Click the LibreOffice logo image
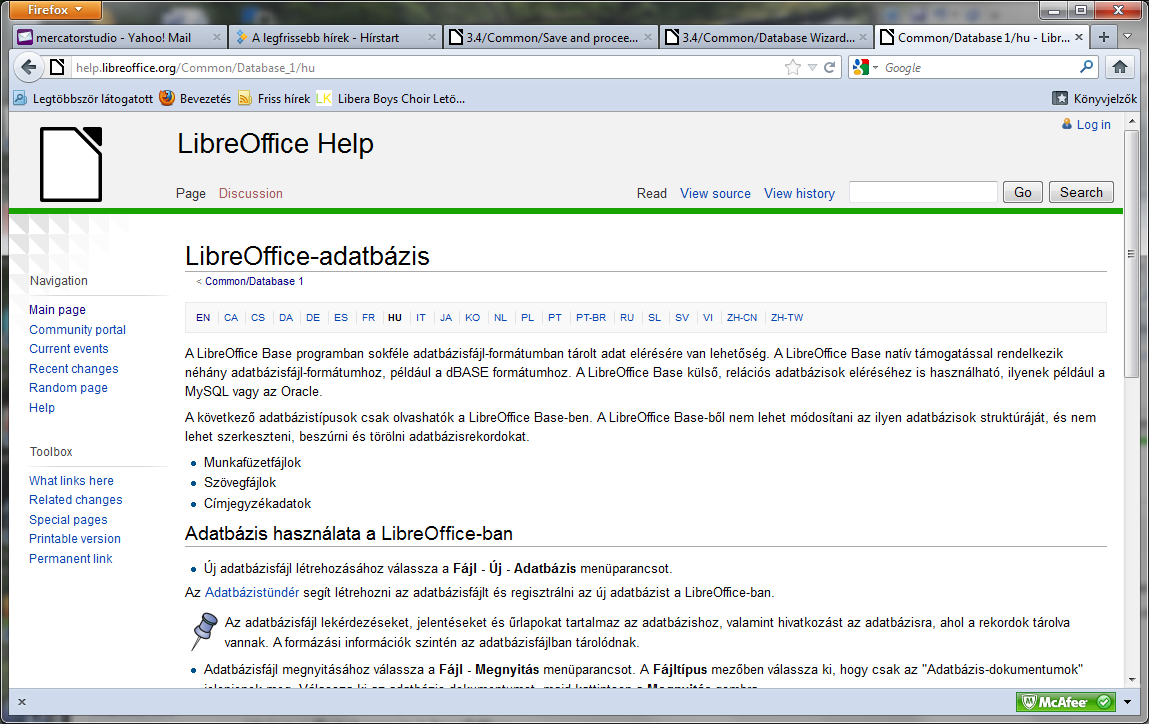This screenshot has width=1149, height=724. pos(71,164)
